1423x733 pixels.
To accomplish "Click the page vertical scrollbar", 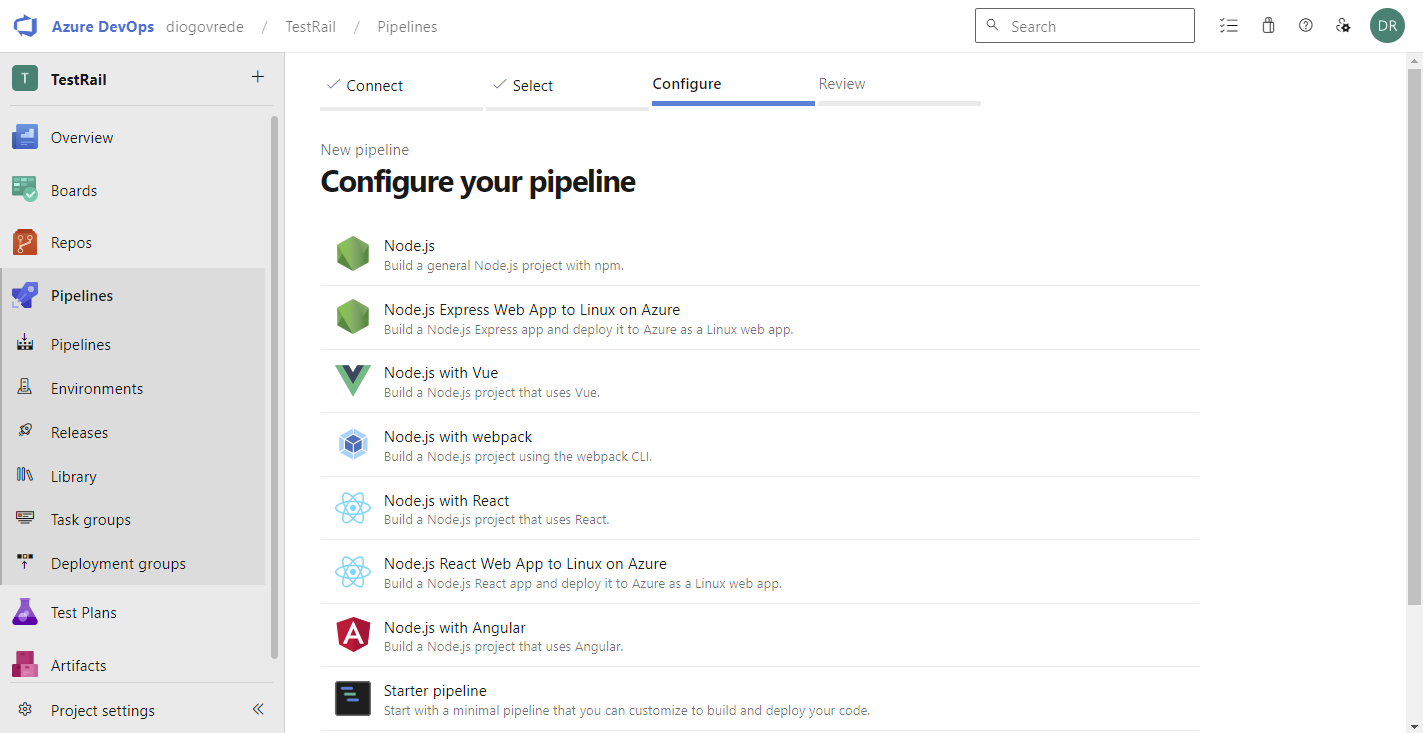I will tap(1414, 330).
